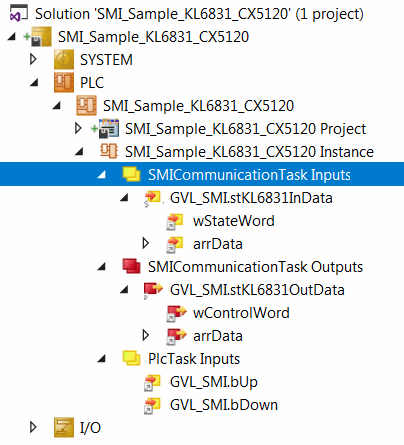Screen dimensions: 404x445
Task: Select the SMI_Sample_KL6831_CX5120 Project label
Action: (245, 129)
